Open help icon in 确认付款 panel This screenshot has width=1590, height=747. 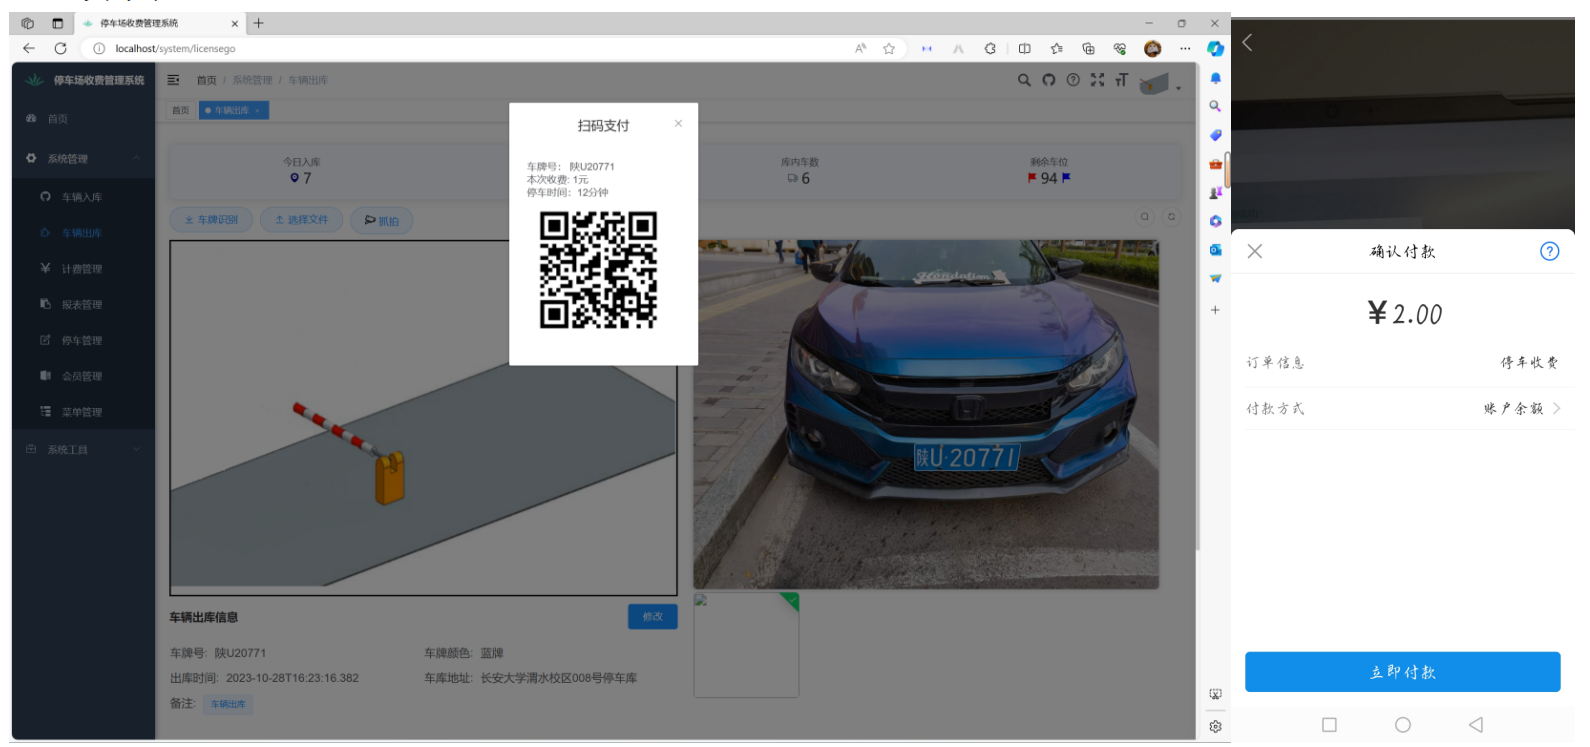tap(1549, 251)
